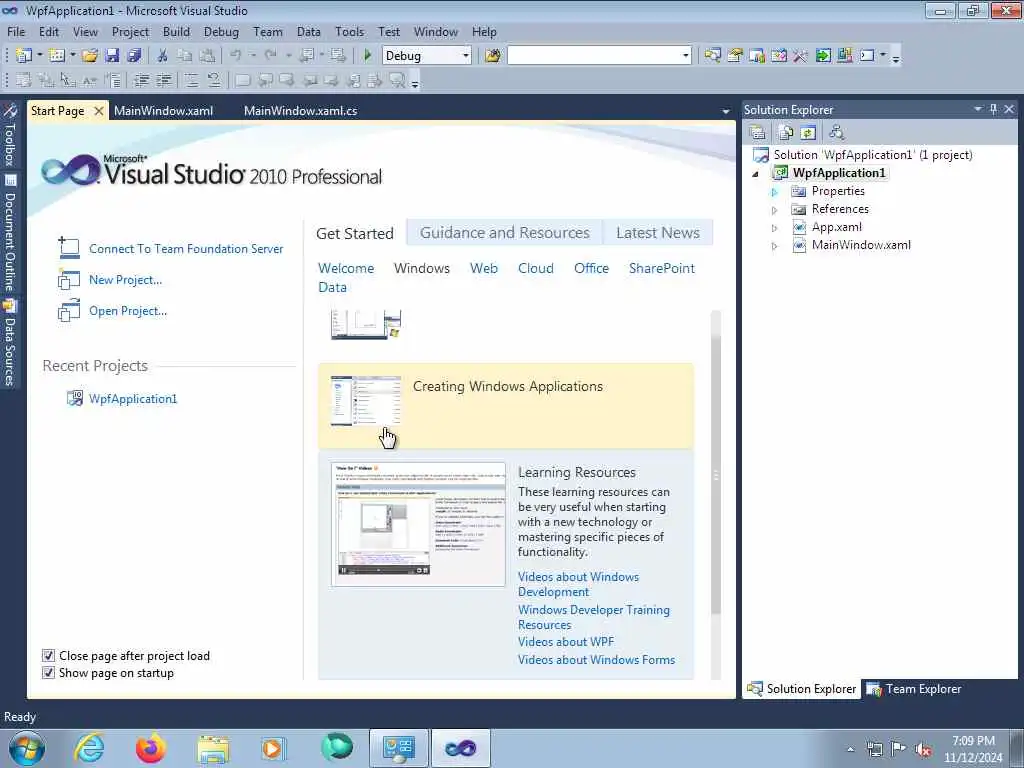The image size is (1024, 768).
Task: Open the Build menu
Action: (176, 31)
